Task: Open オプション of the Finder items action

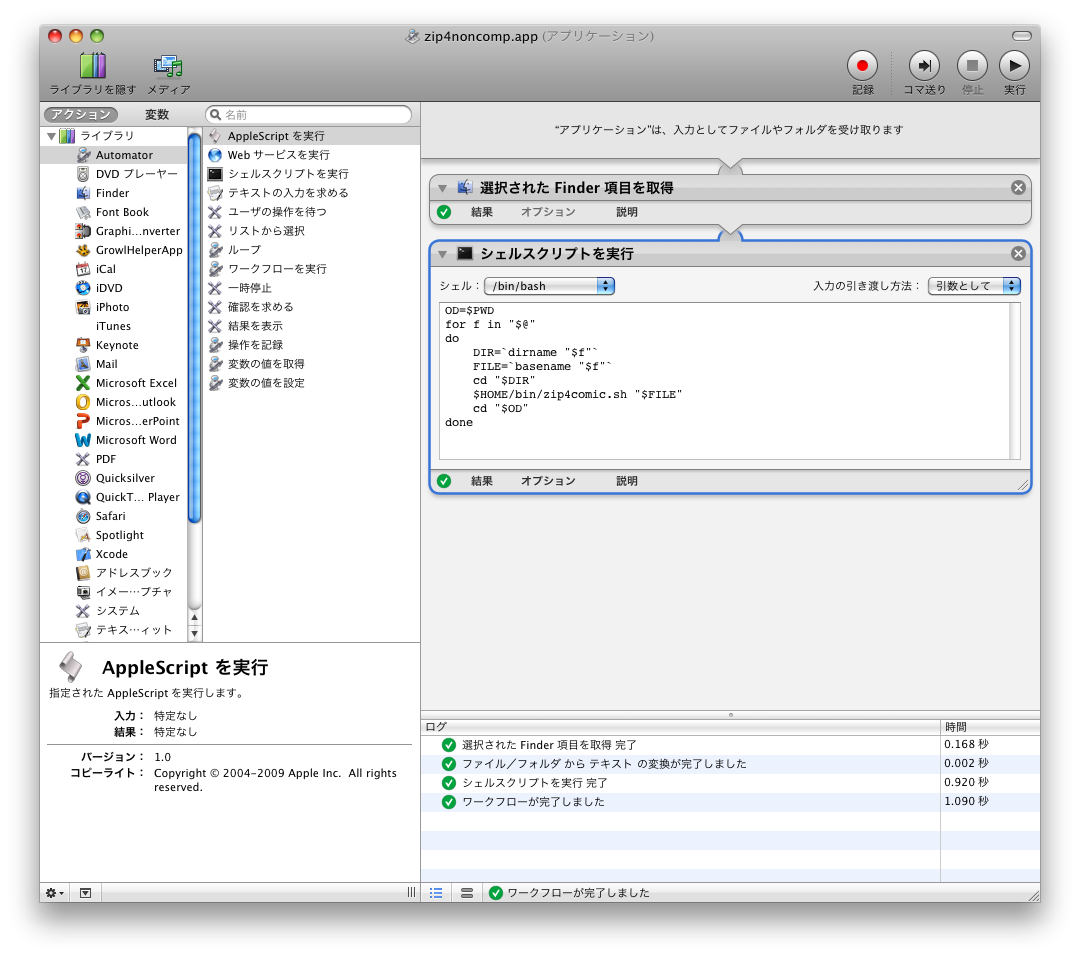Action: point(548,212)
